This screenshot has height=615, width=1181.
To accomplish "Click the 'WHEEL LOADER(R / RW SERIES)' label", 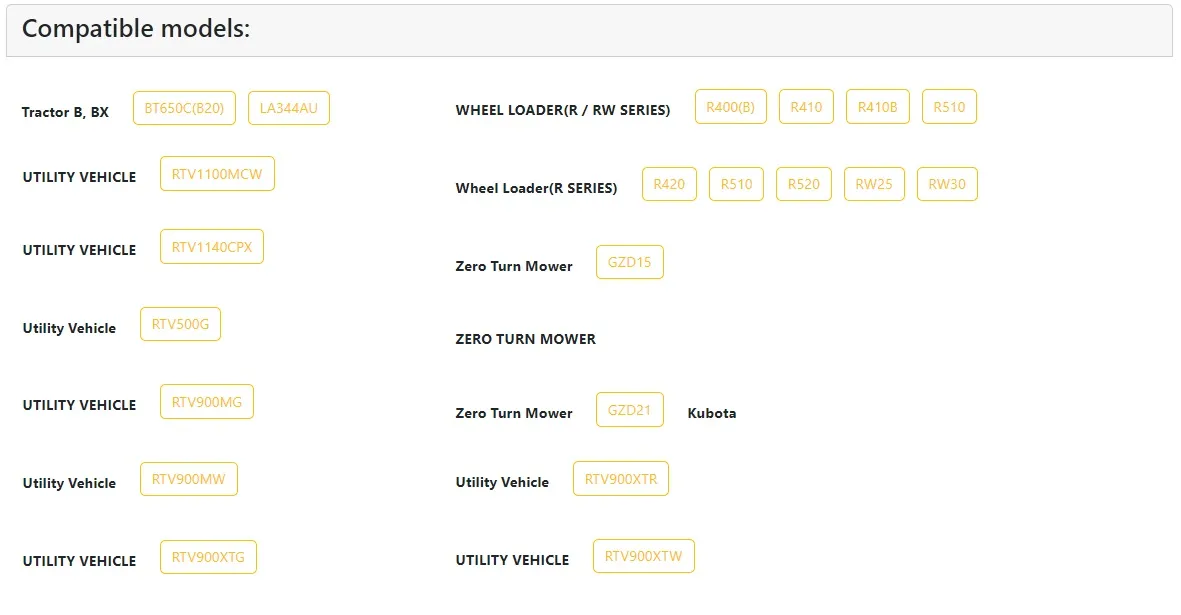I will 563,110.
